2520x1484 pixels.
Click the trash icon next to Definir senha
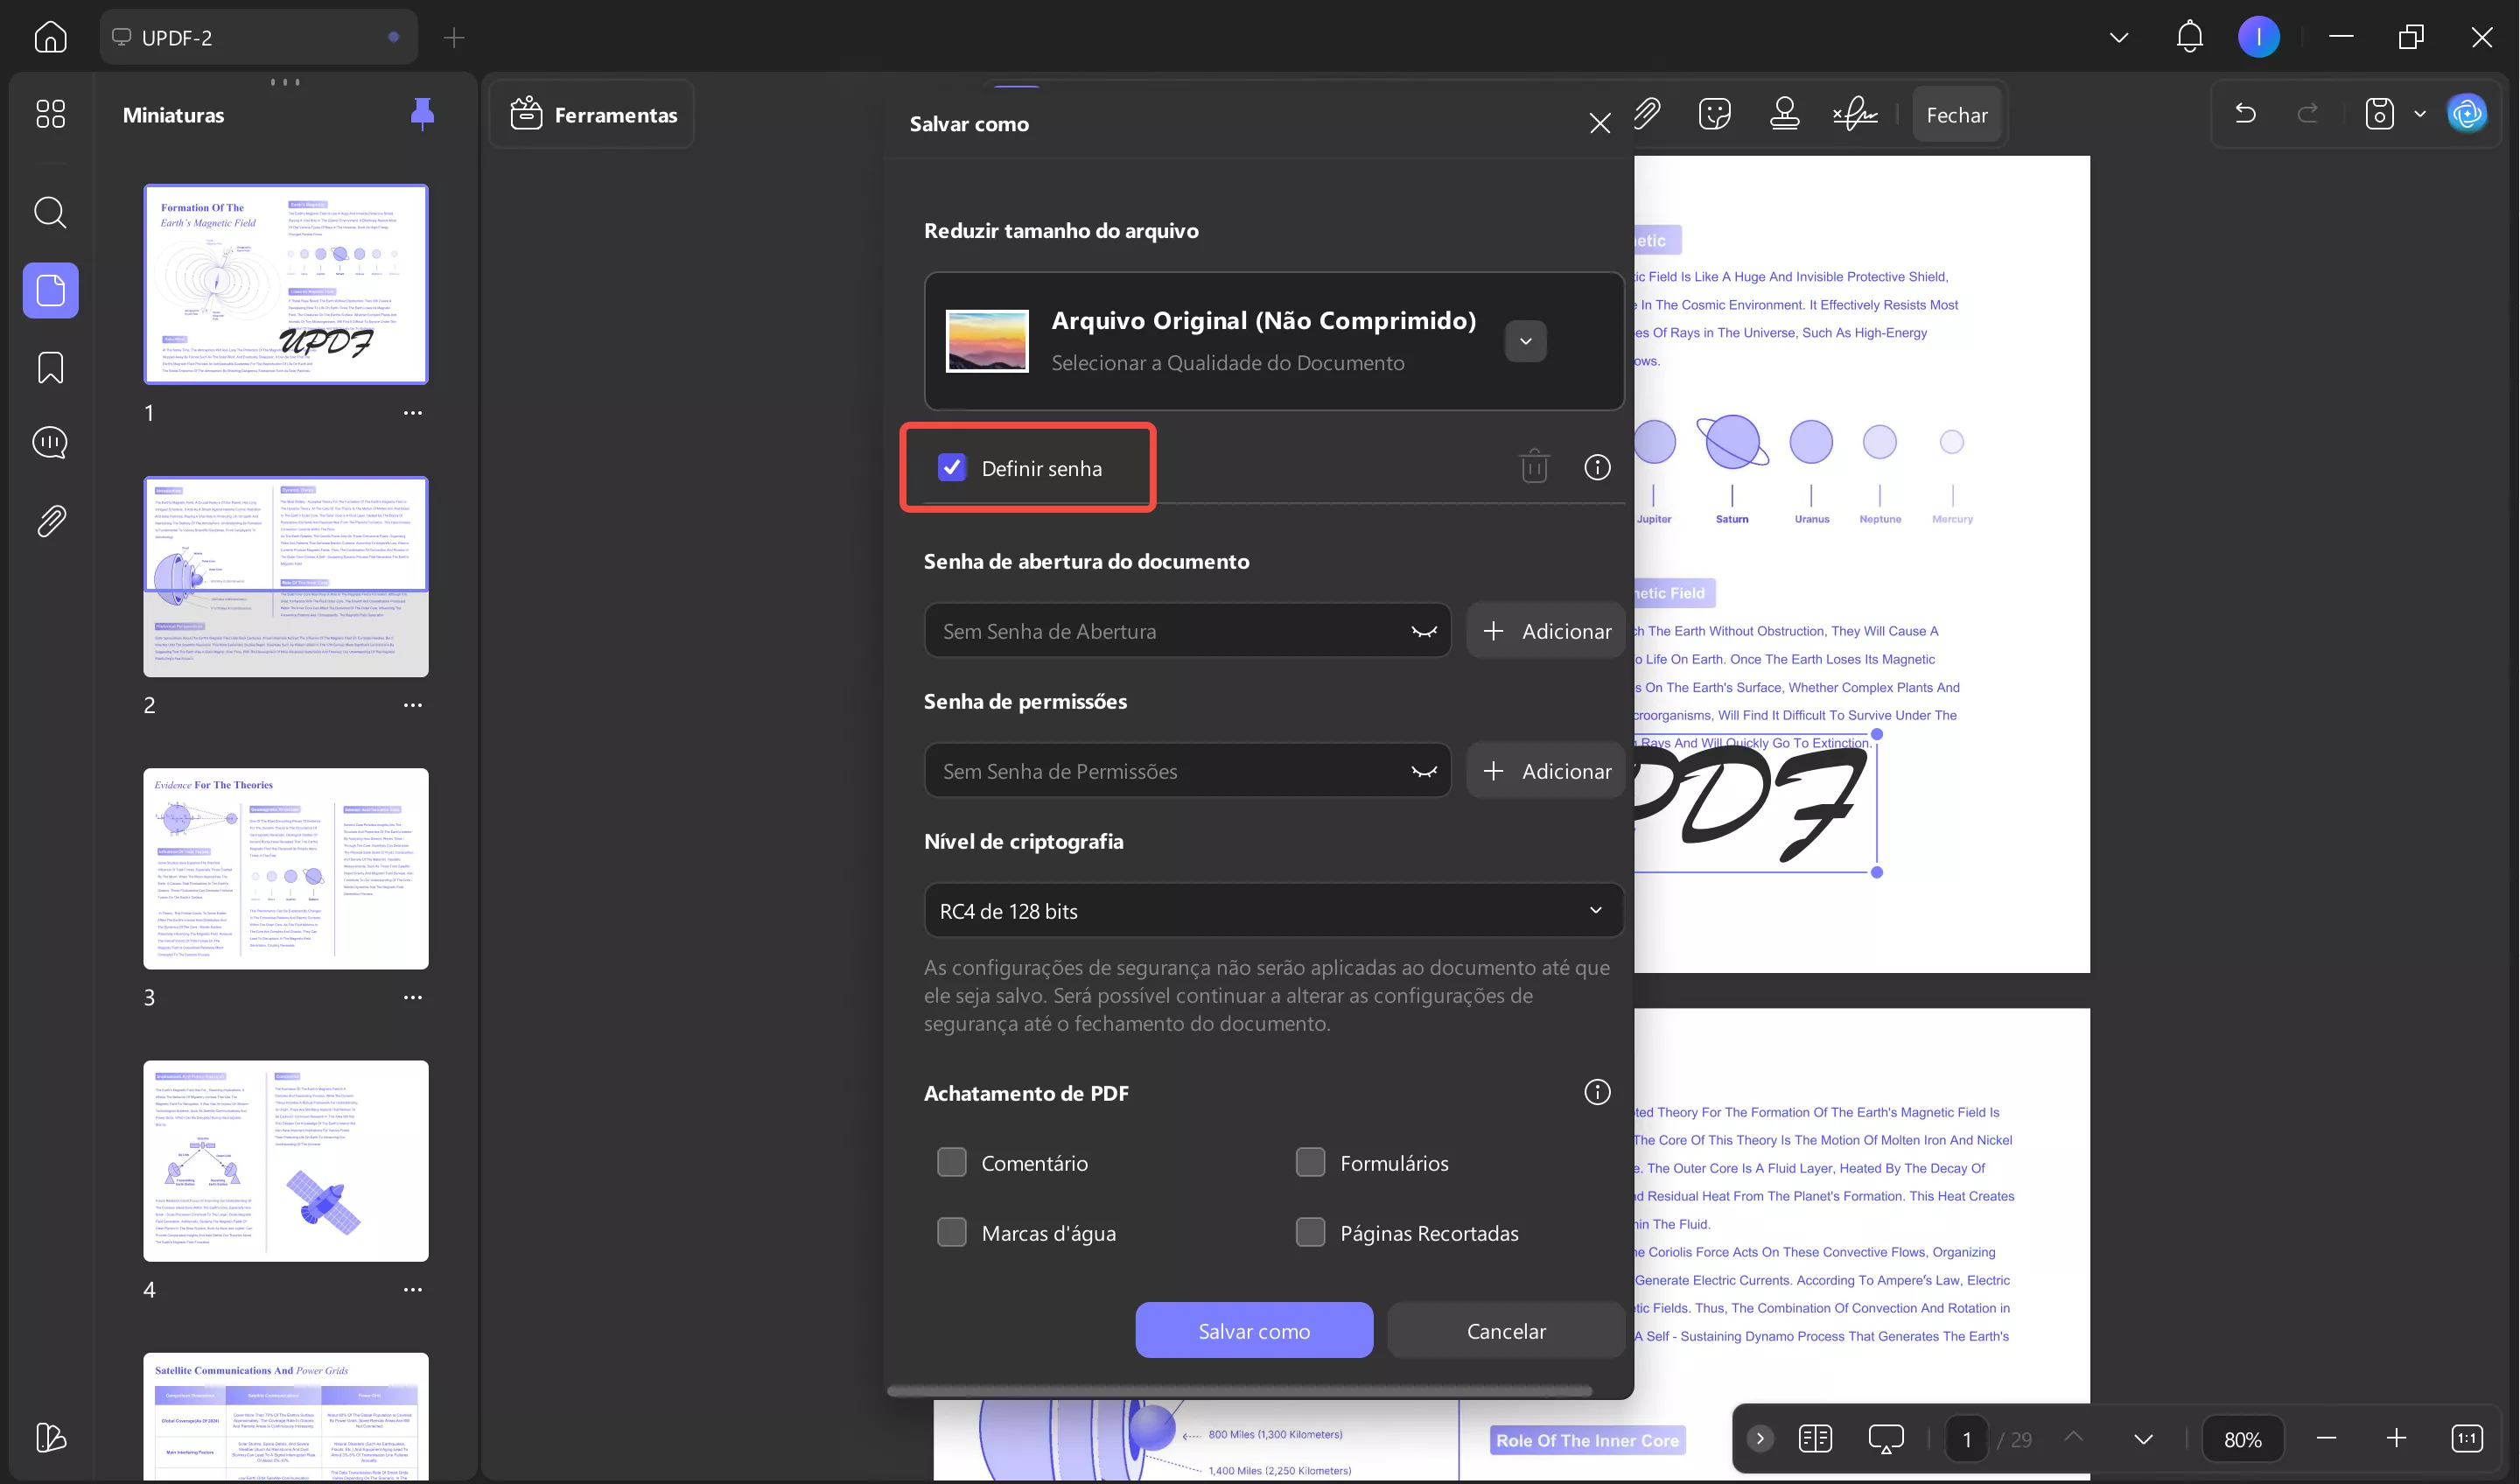coord(1533,467)
